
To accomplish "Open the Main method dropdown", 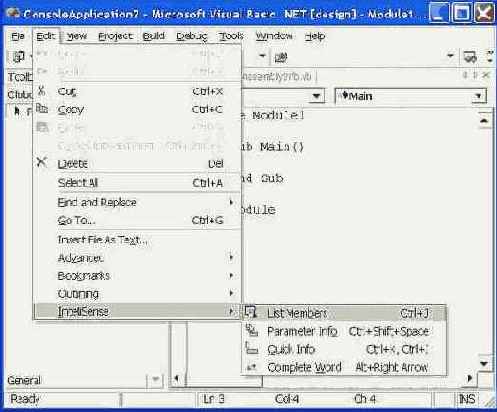I will [479, 96].
